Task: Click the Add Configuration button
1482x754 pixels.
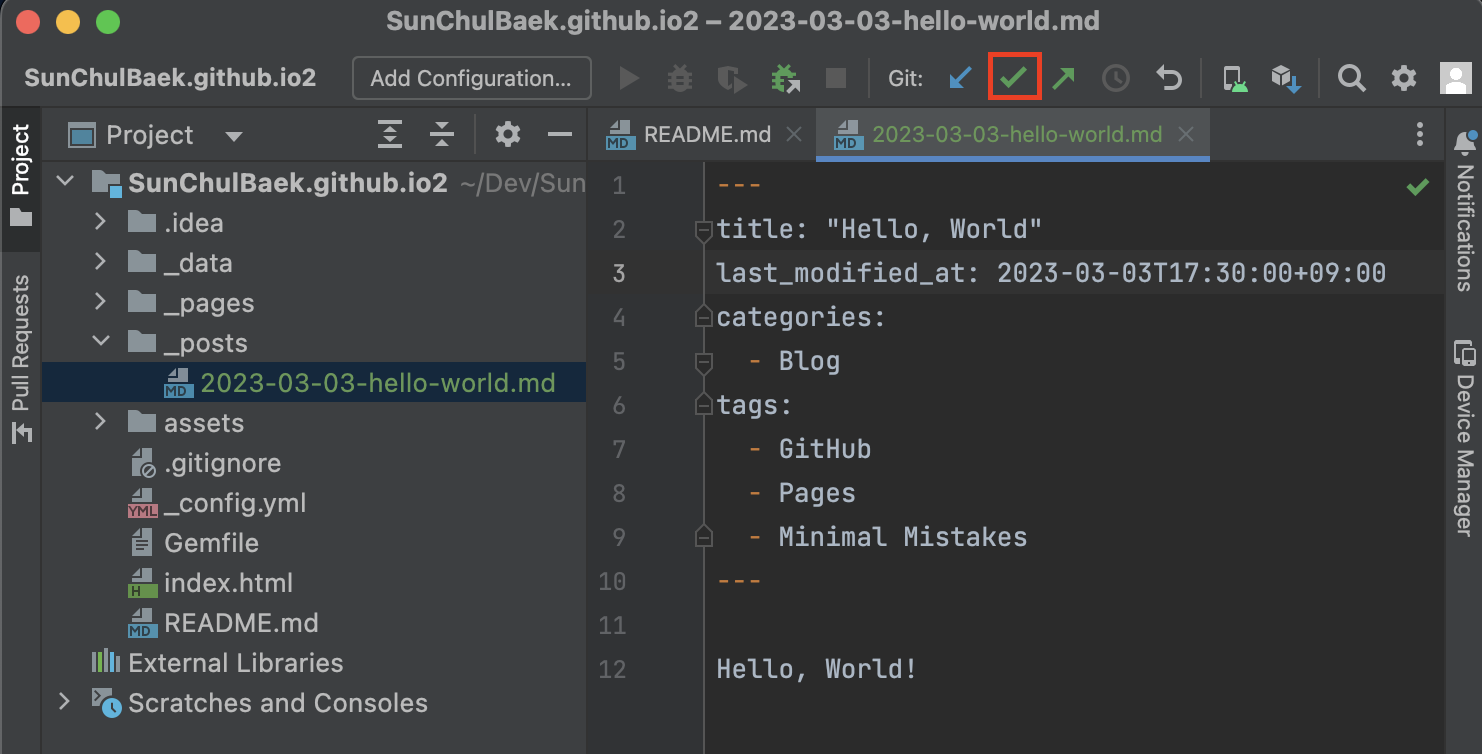Action: coord(471,78)
